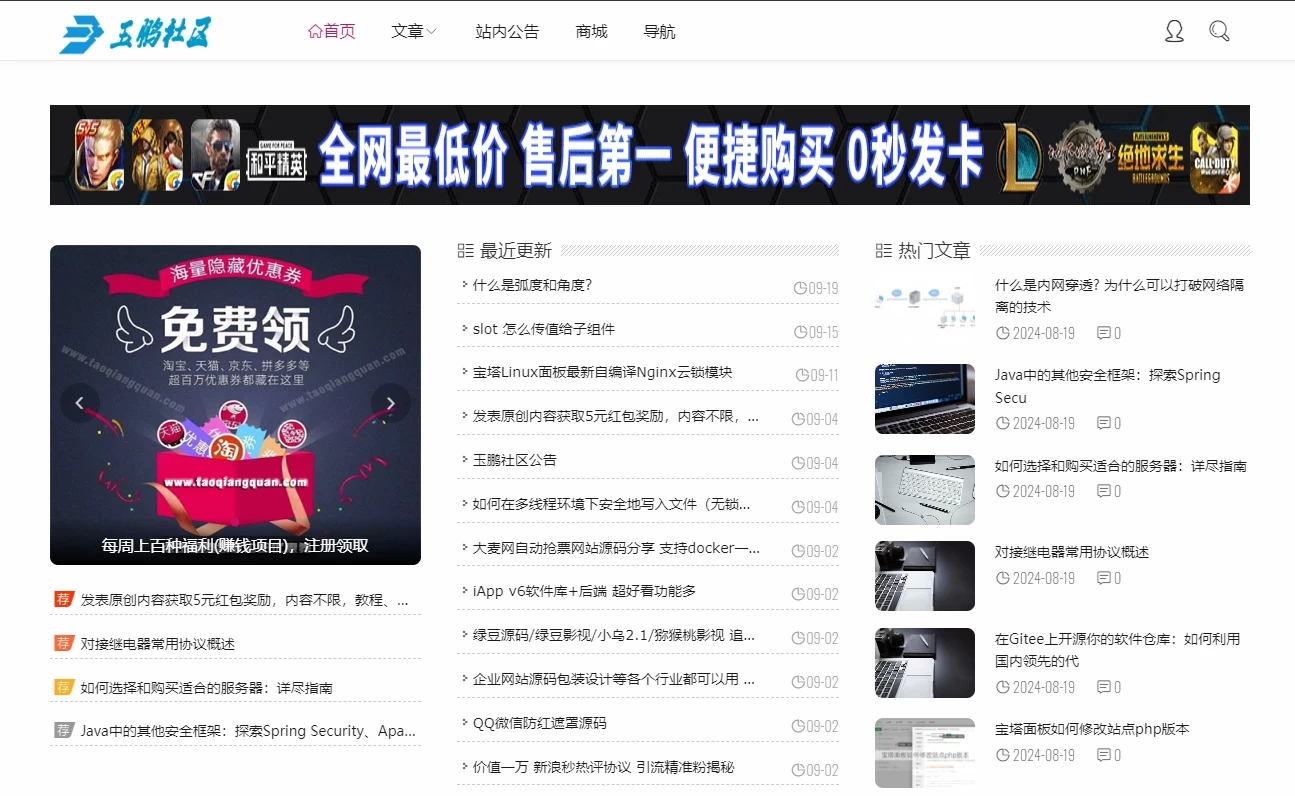Open the 商城 menu item
The height and width of the screenshot is (796, 1295).
point(590,31)
